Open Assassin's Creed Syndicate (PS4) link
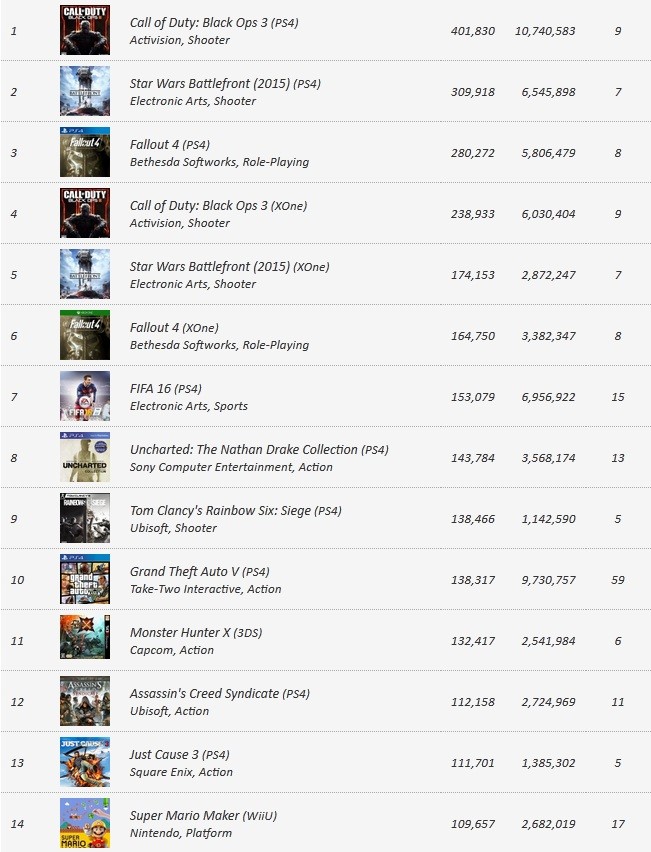 tap(220, 694)
